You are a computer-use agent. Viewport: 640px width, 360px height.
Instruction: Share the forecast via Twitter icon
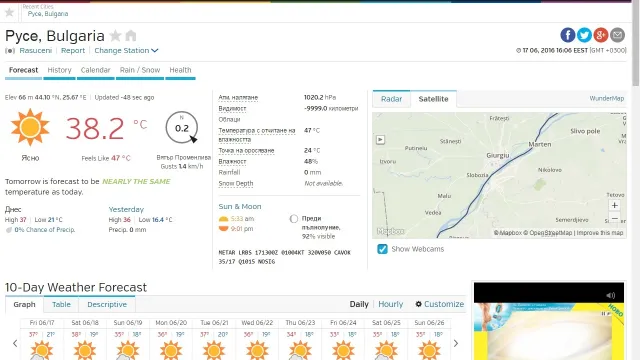(x=584, y=35)
